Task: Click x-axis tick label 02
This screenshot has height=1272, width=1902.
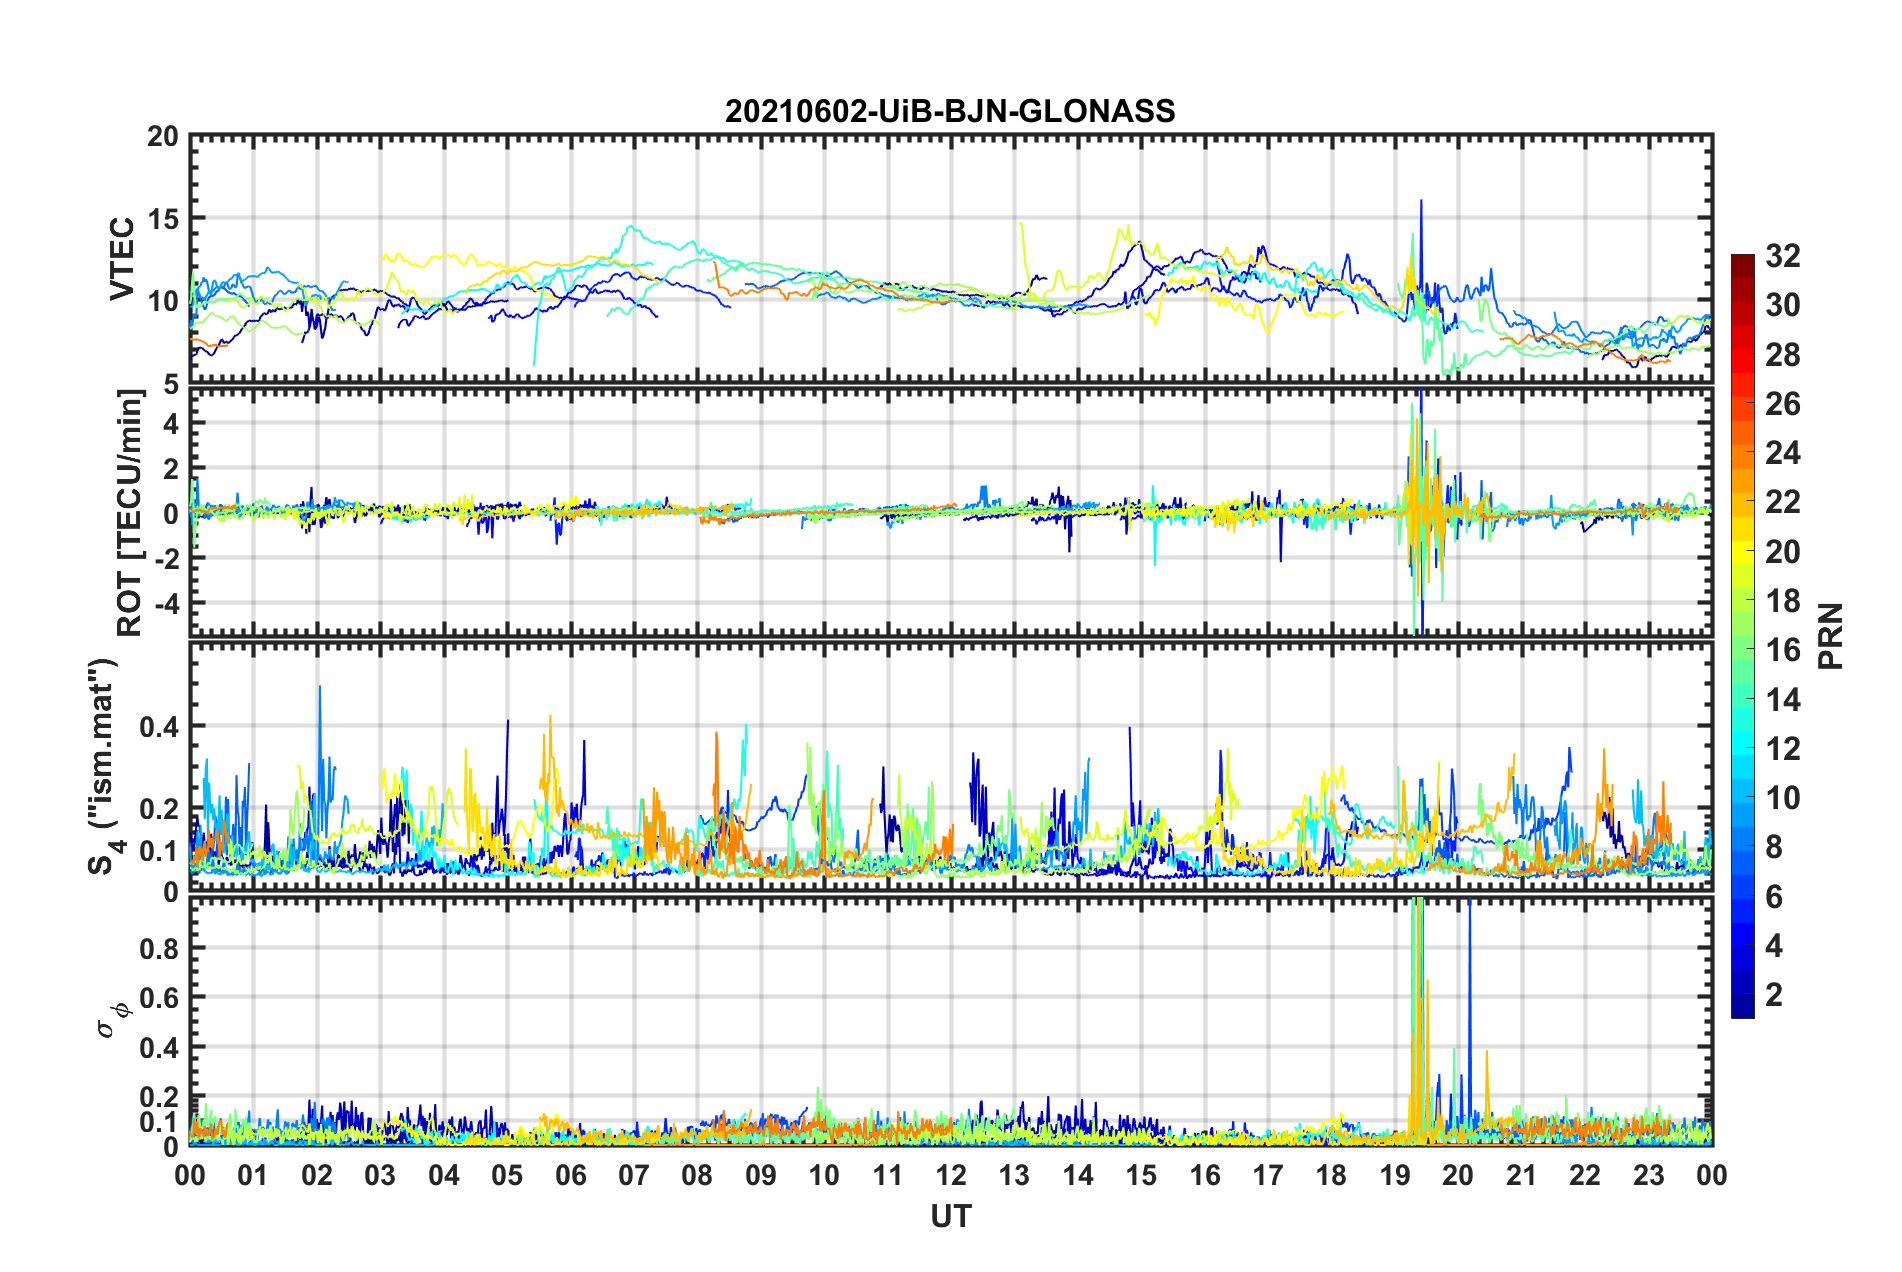Action: coord(317,1175)
